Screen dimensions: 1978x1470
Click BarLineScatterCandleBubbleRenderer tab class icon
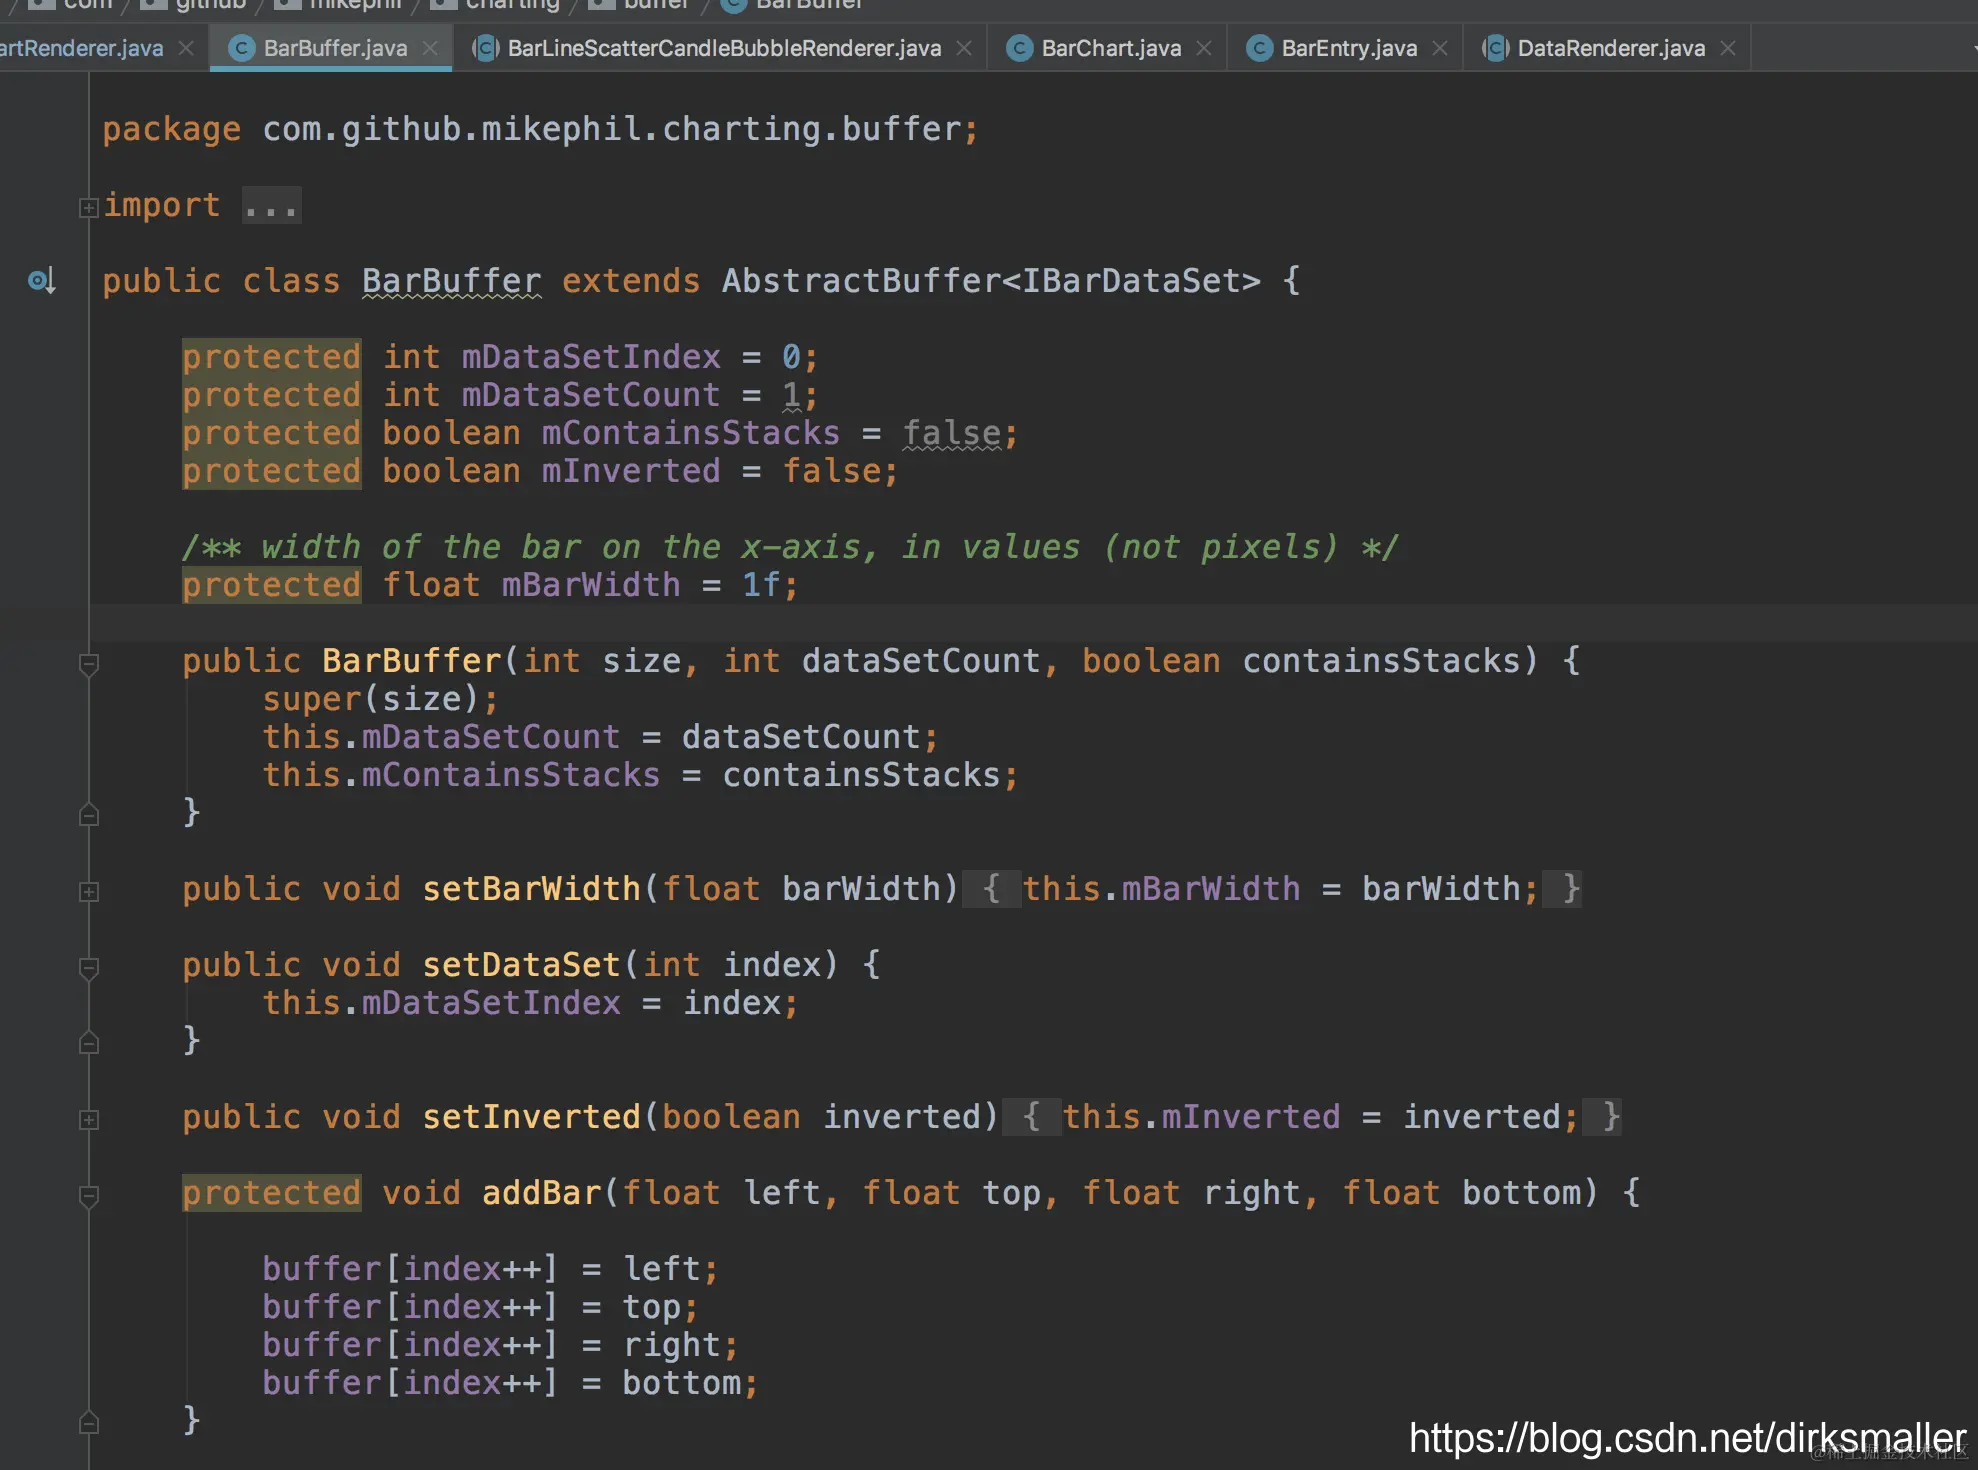click(485, 48)
